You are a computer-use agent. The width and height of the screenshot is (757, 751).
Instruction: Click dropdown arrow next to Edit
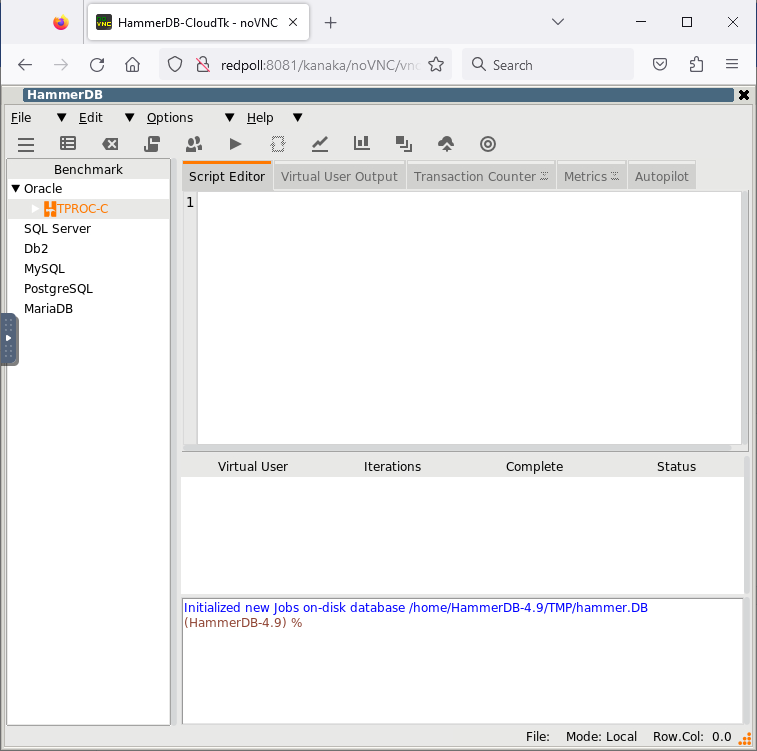pos(129,118)
